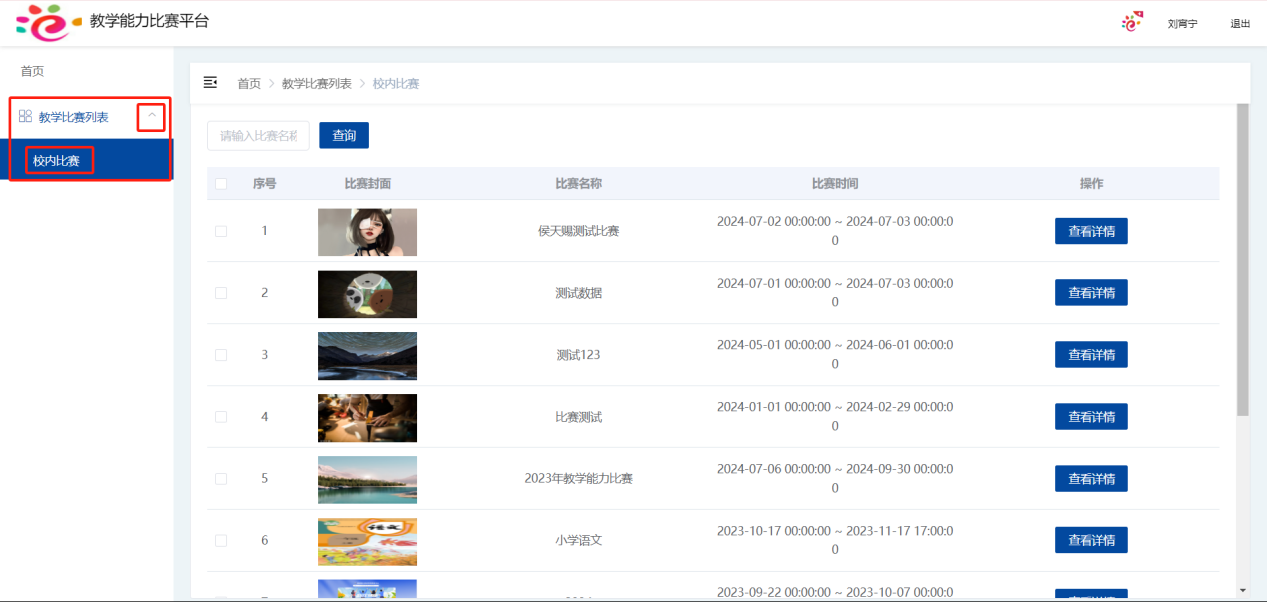Toggle the select-all header checkbox
Screen dimensions: 1267x602
[221, 184]
